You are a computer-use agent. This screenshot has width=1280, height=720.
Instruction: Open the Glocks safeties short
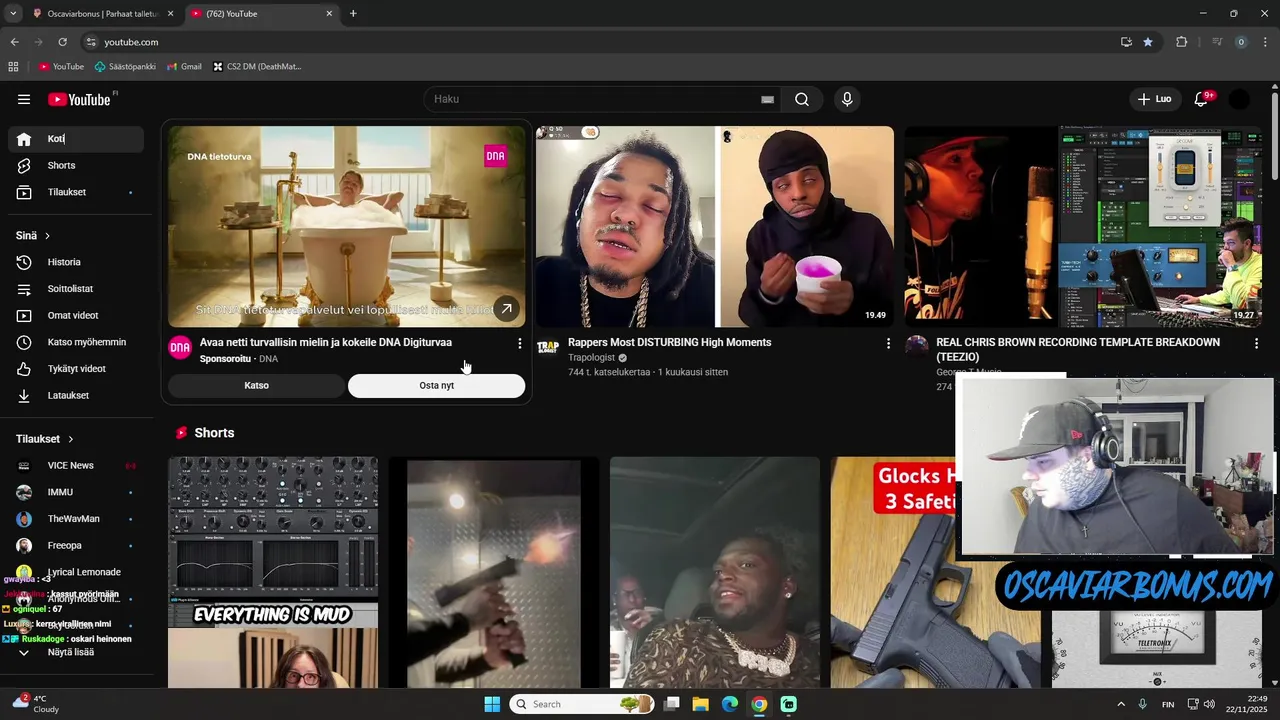click(895, 572)
